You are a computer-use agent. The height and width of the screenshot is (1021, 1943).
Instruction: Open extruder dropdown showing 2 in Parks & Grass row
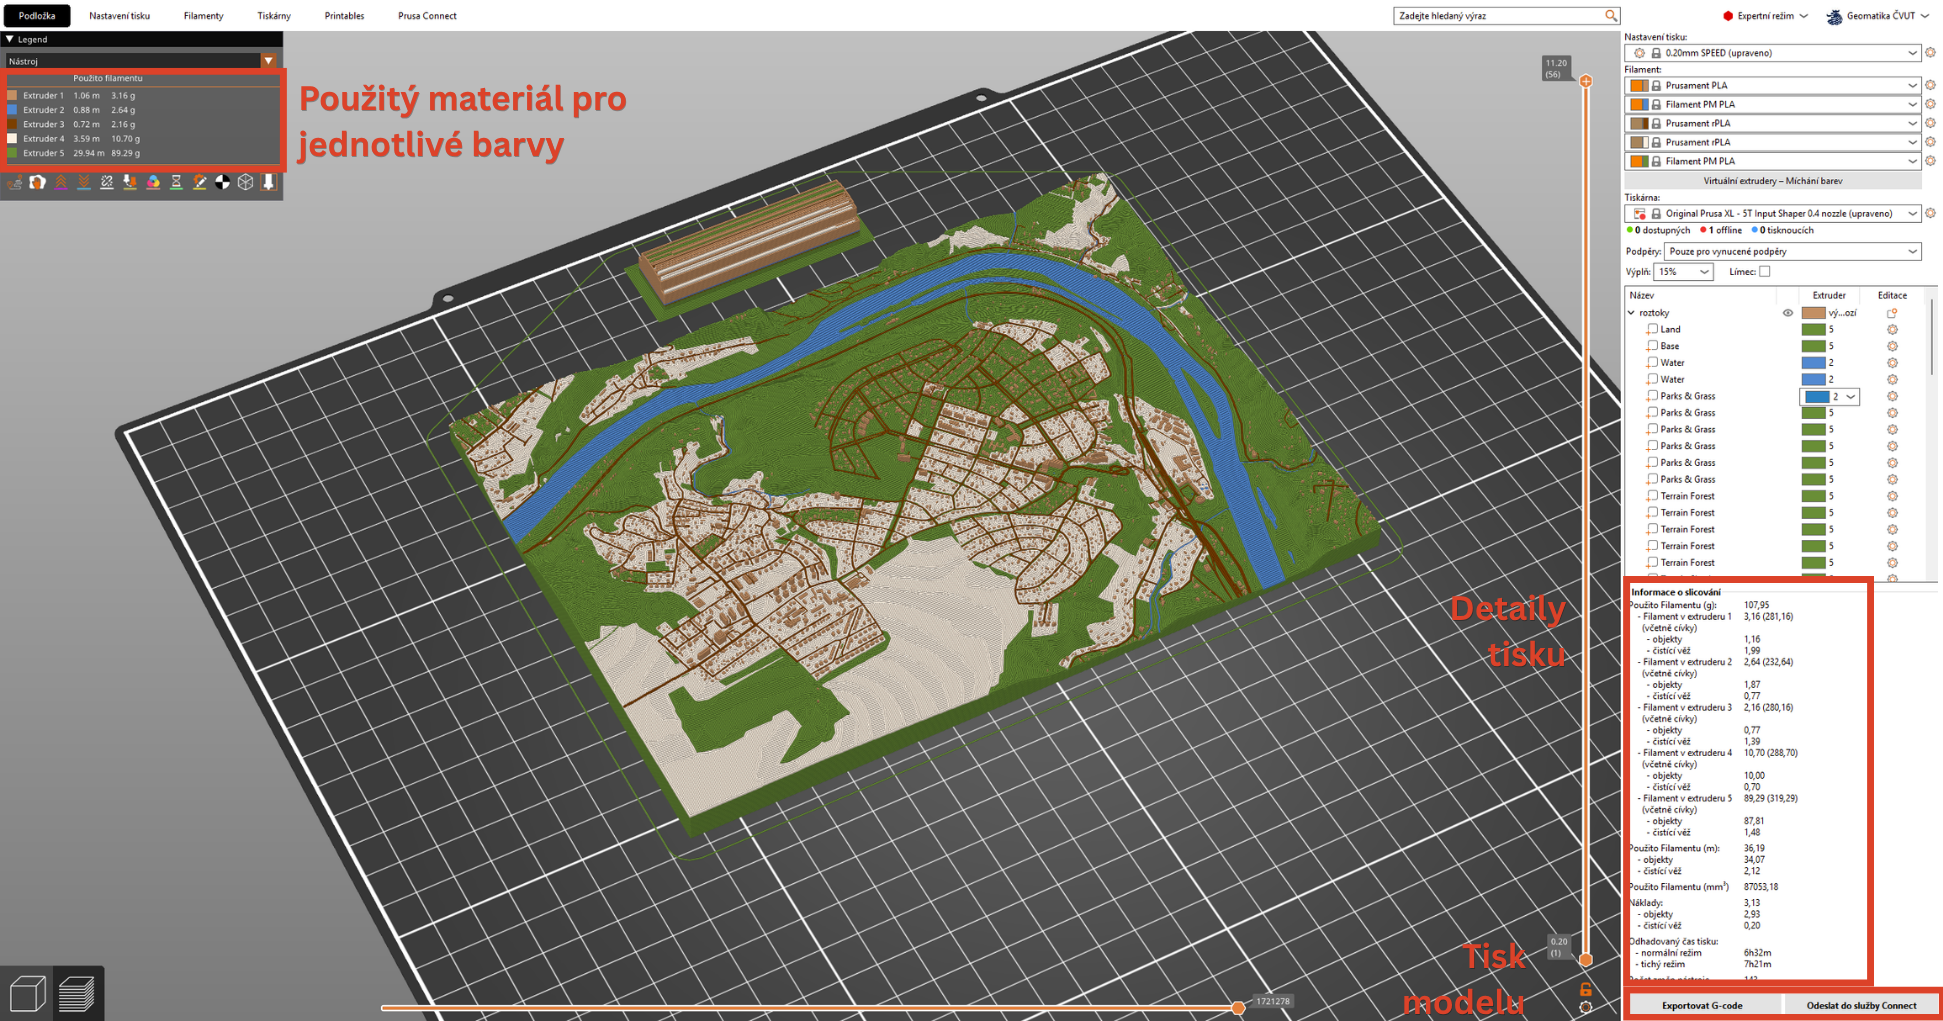coord(1830,396)
